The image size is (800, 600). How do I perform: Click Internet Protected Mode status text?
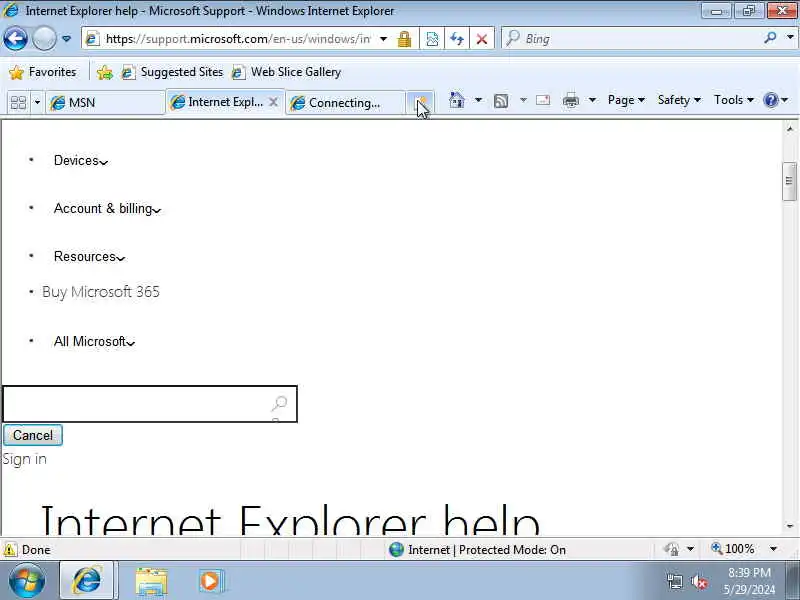point(486,549)
